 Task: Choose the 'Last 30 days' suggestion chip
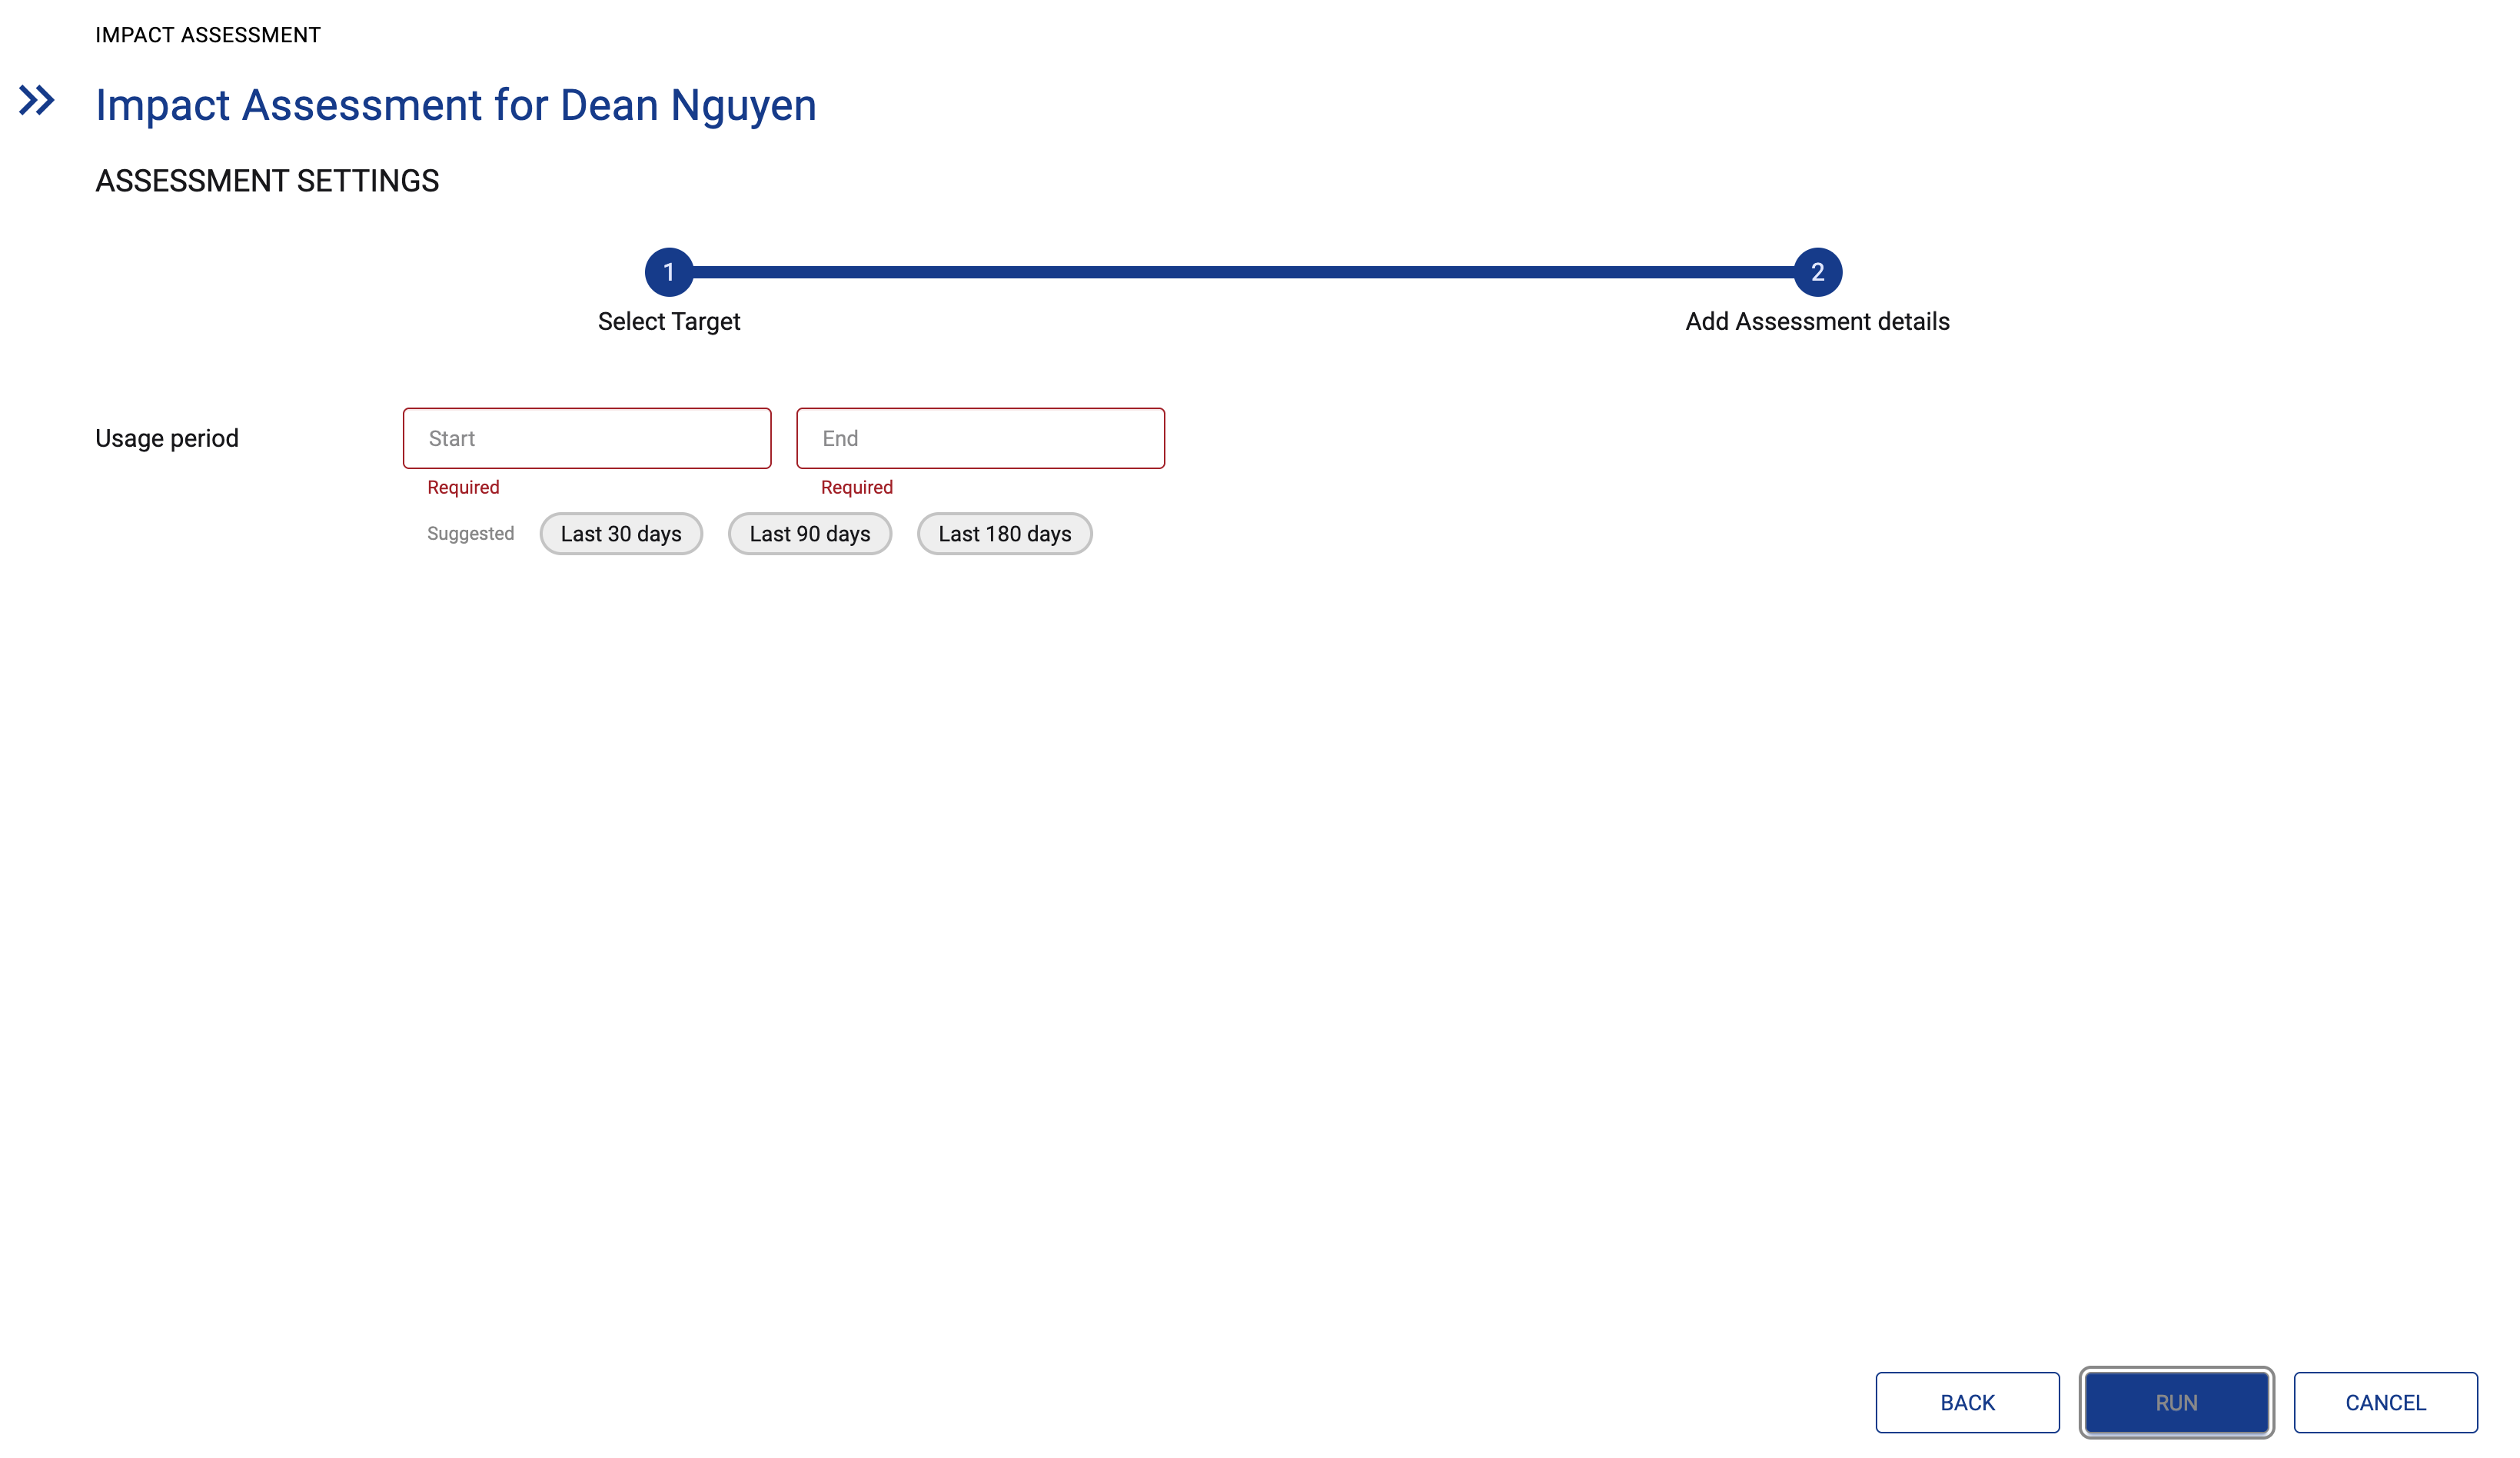(621, 534)
